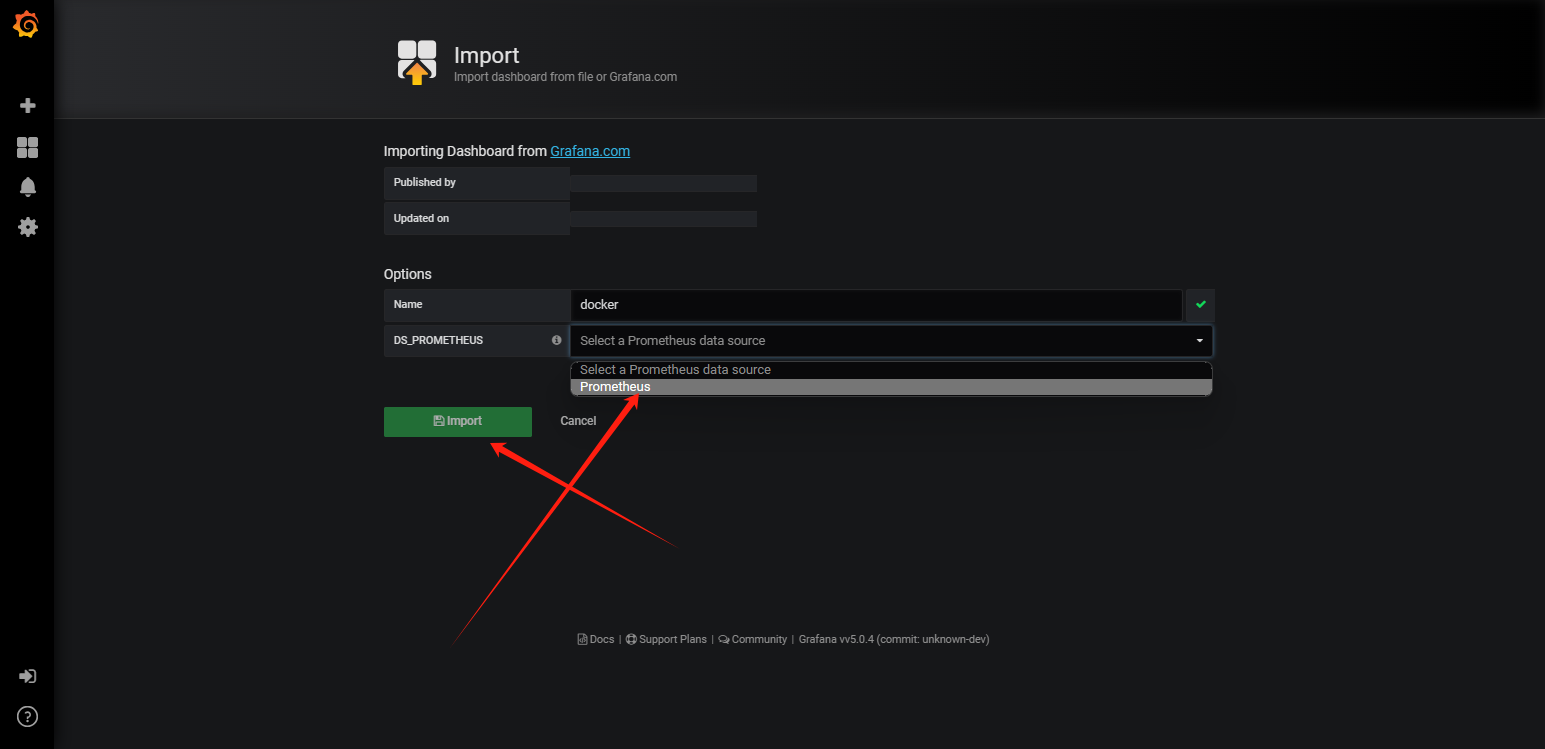Open the Support Plans footer link
This screenshot has height=749, width=1545.
point(666,639)
